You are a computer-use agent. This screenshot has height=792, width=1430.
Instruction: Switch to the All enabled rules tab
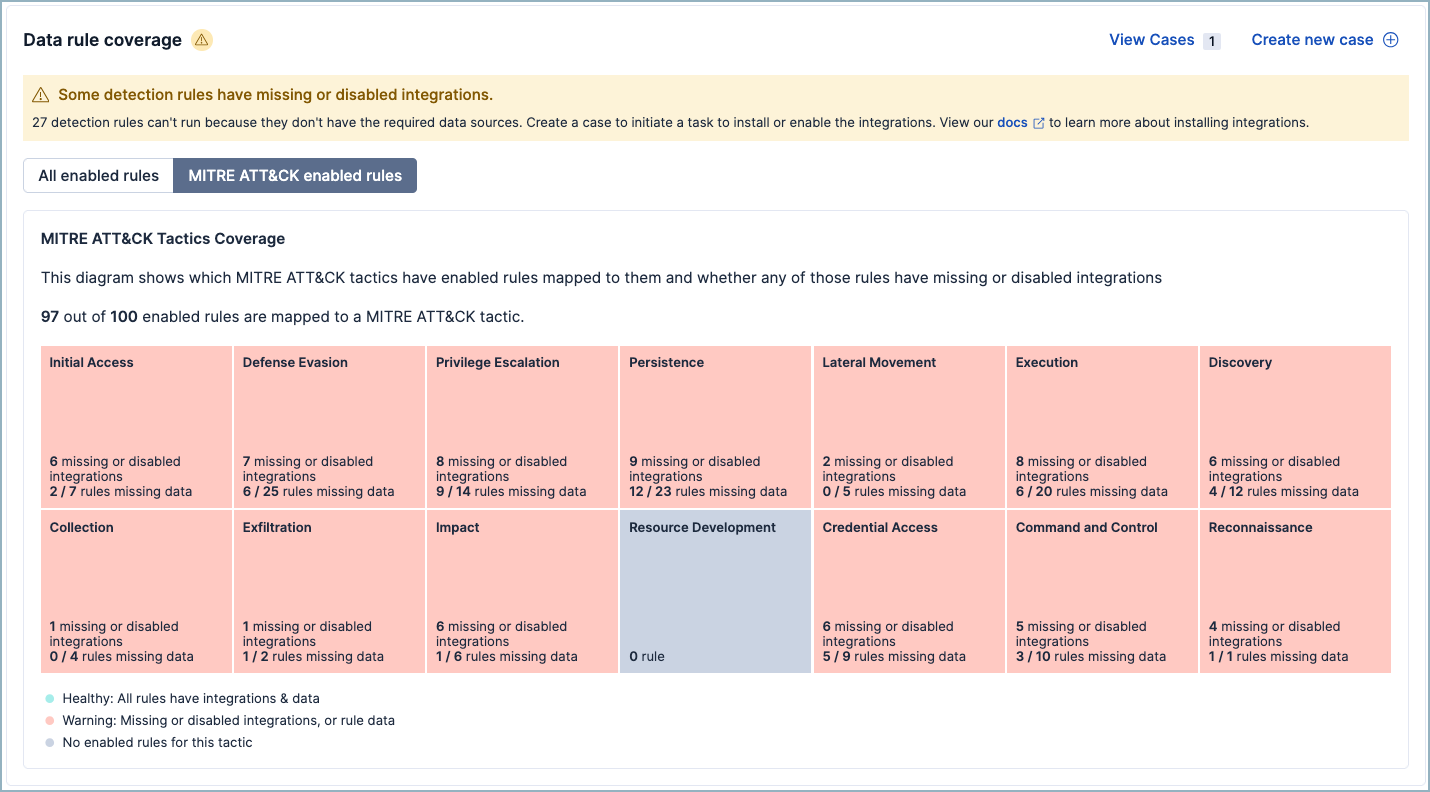pos(97,175)
